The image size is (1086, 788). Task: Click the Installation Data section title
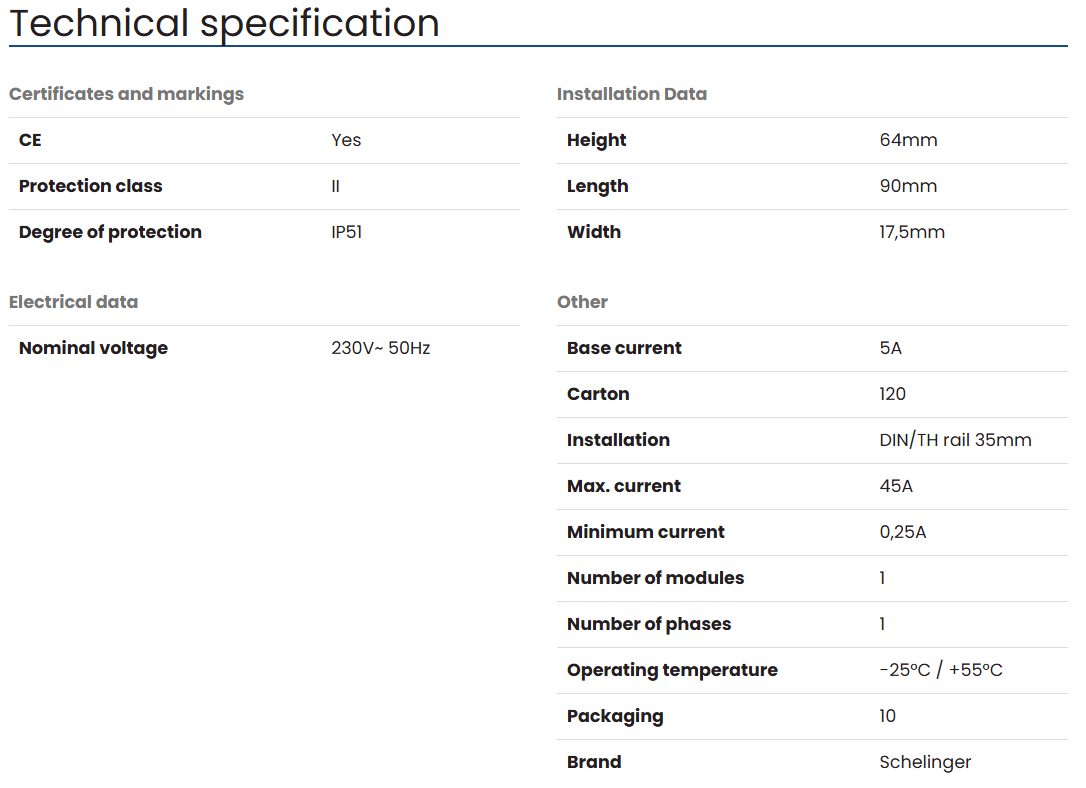click(x=631, y=94)
